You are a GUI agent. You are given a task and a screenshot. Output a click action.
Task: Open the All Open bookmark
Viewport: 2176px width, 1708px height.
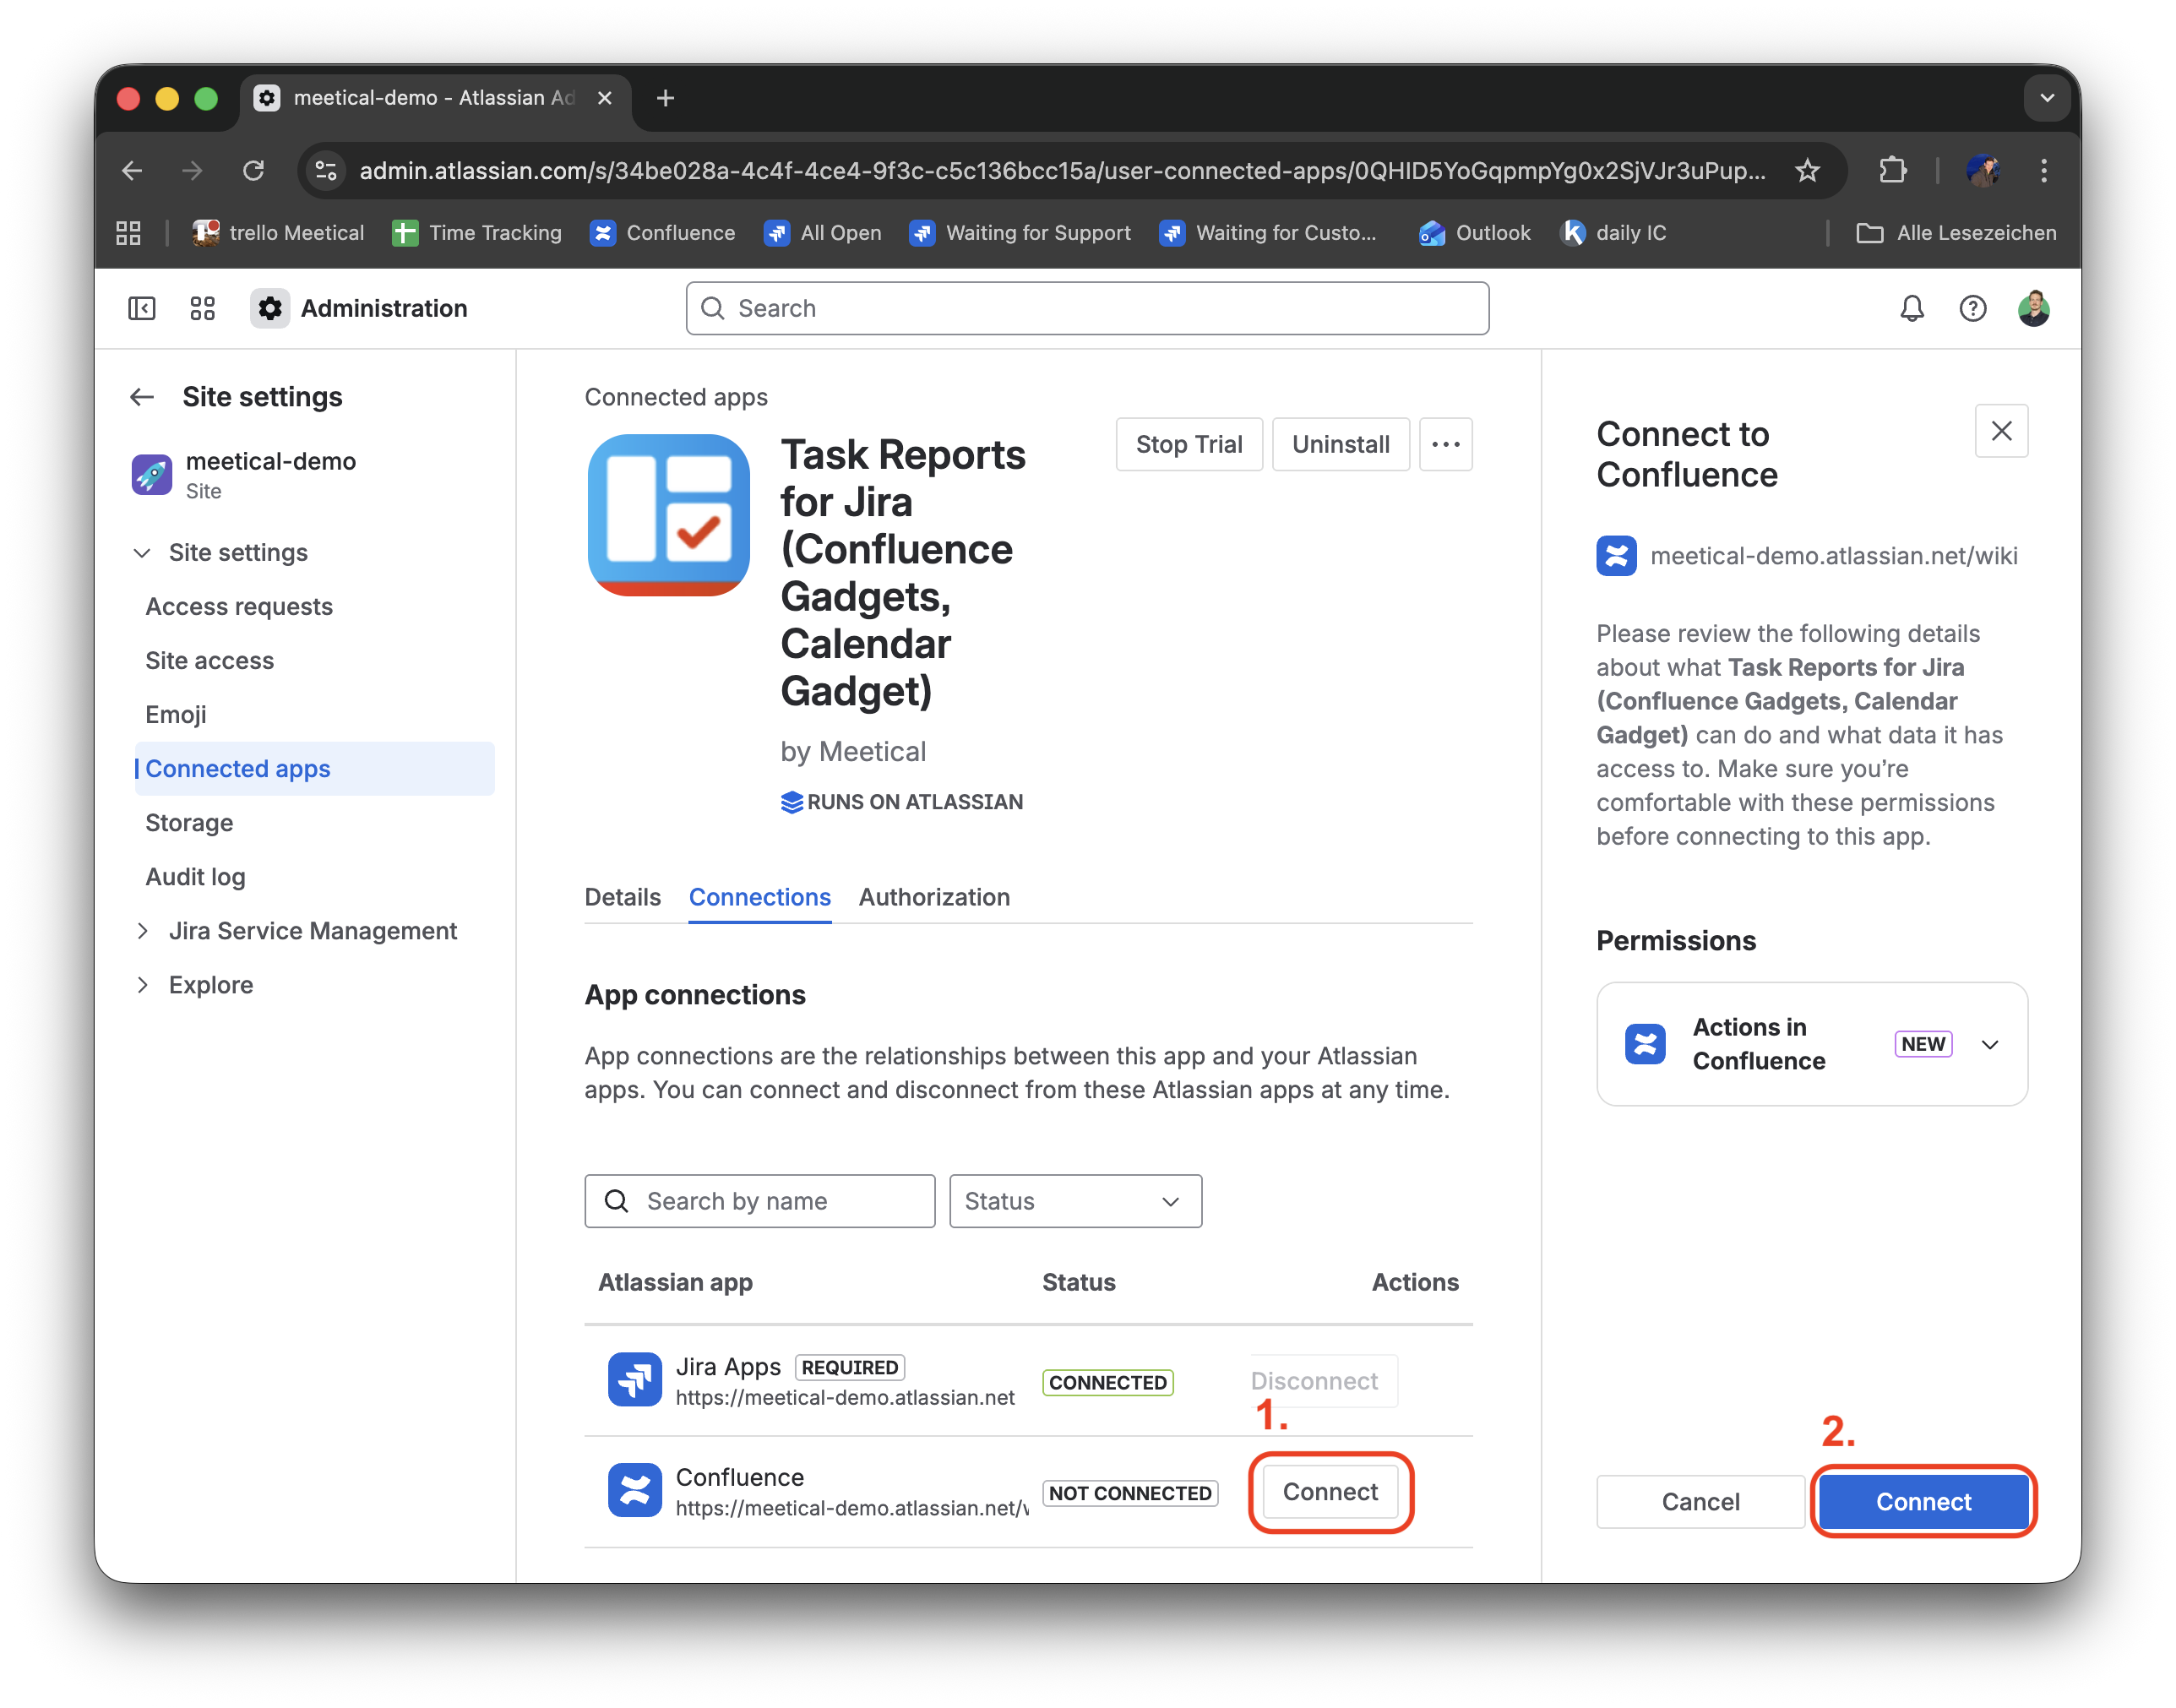(x=823, y=233)
